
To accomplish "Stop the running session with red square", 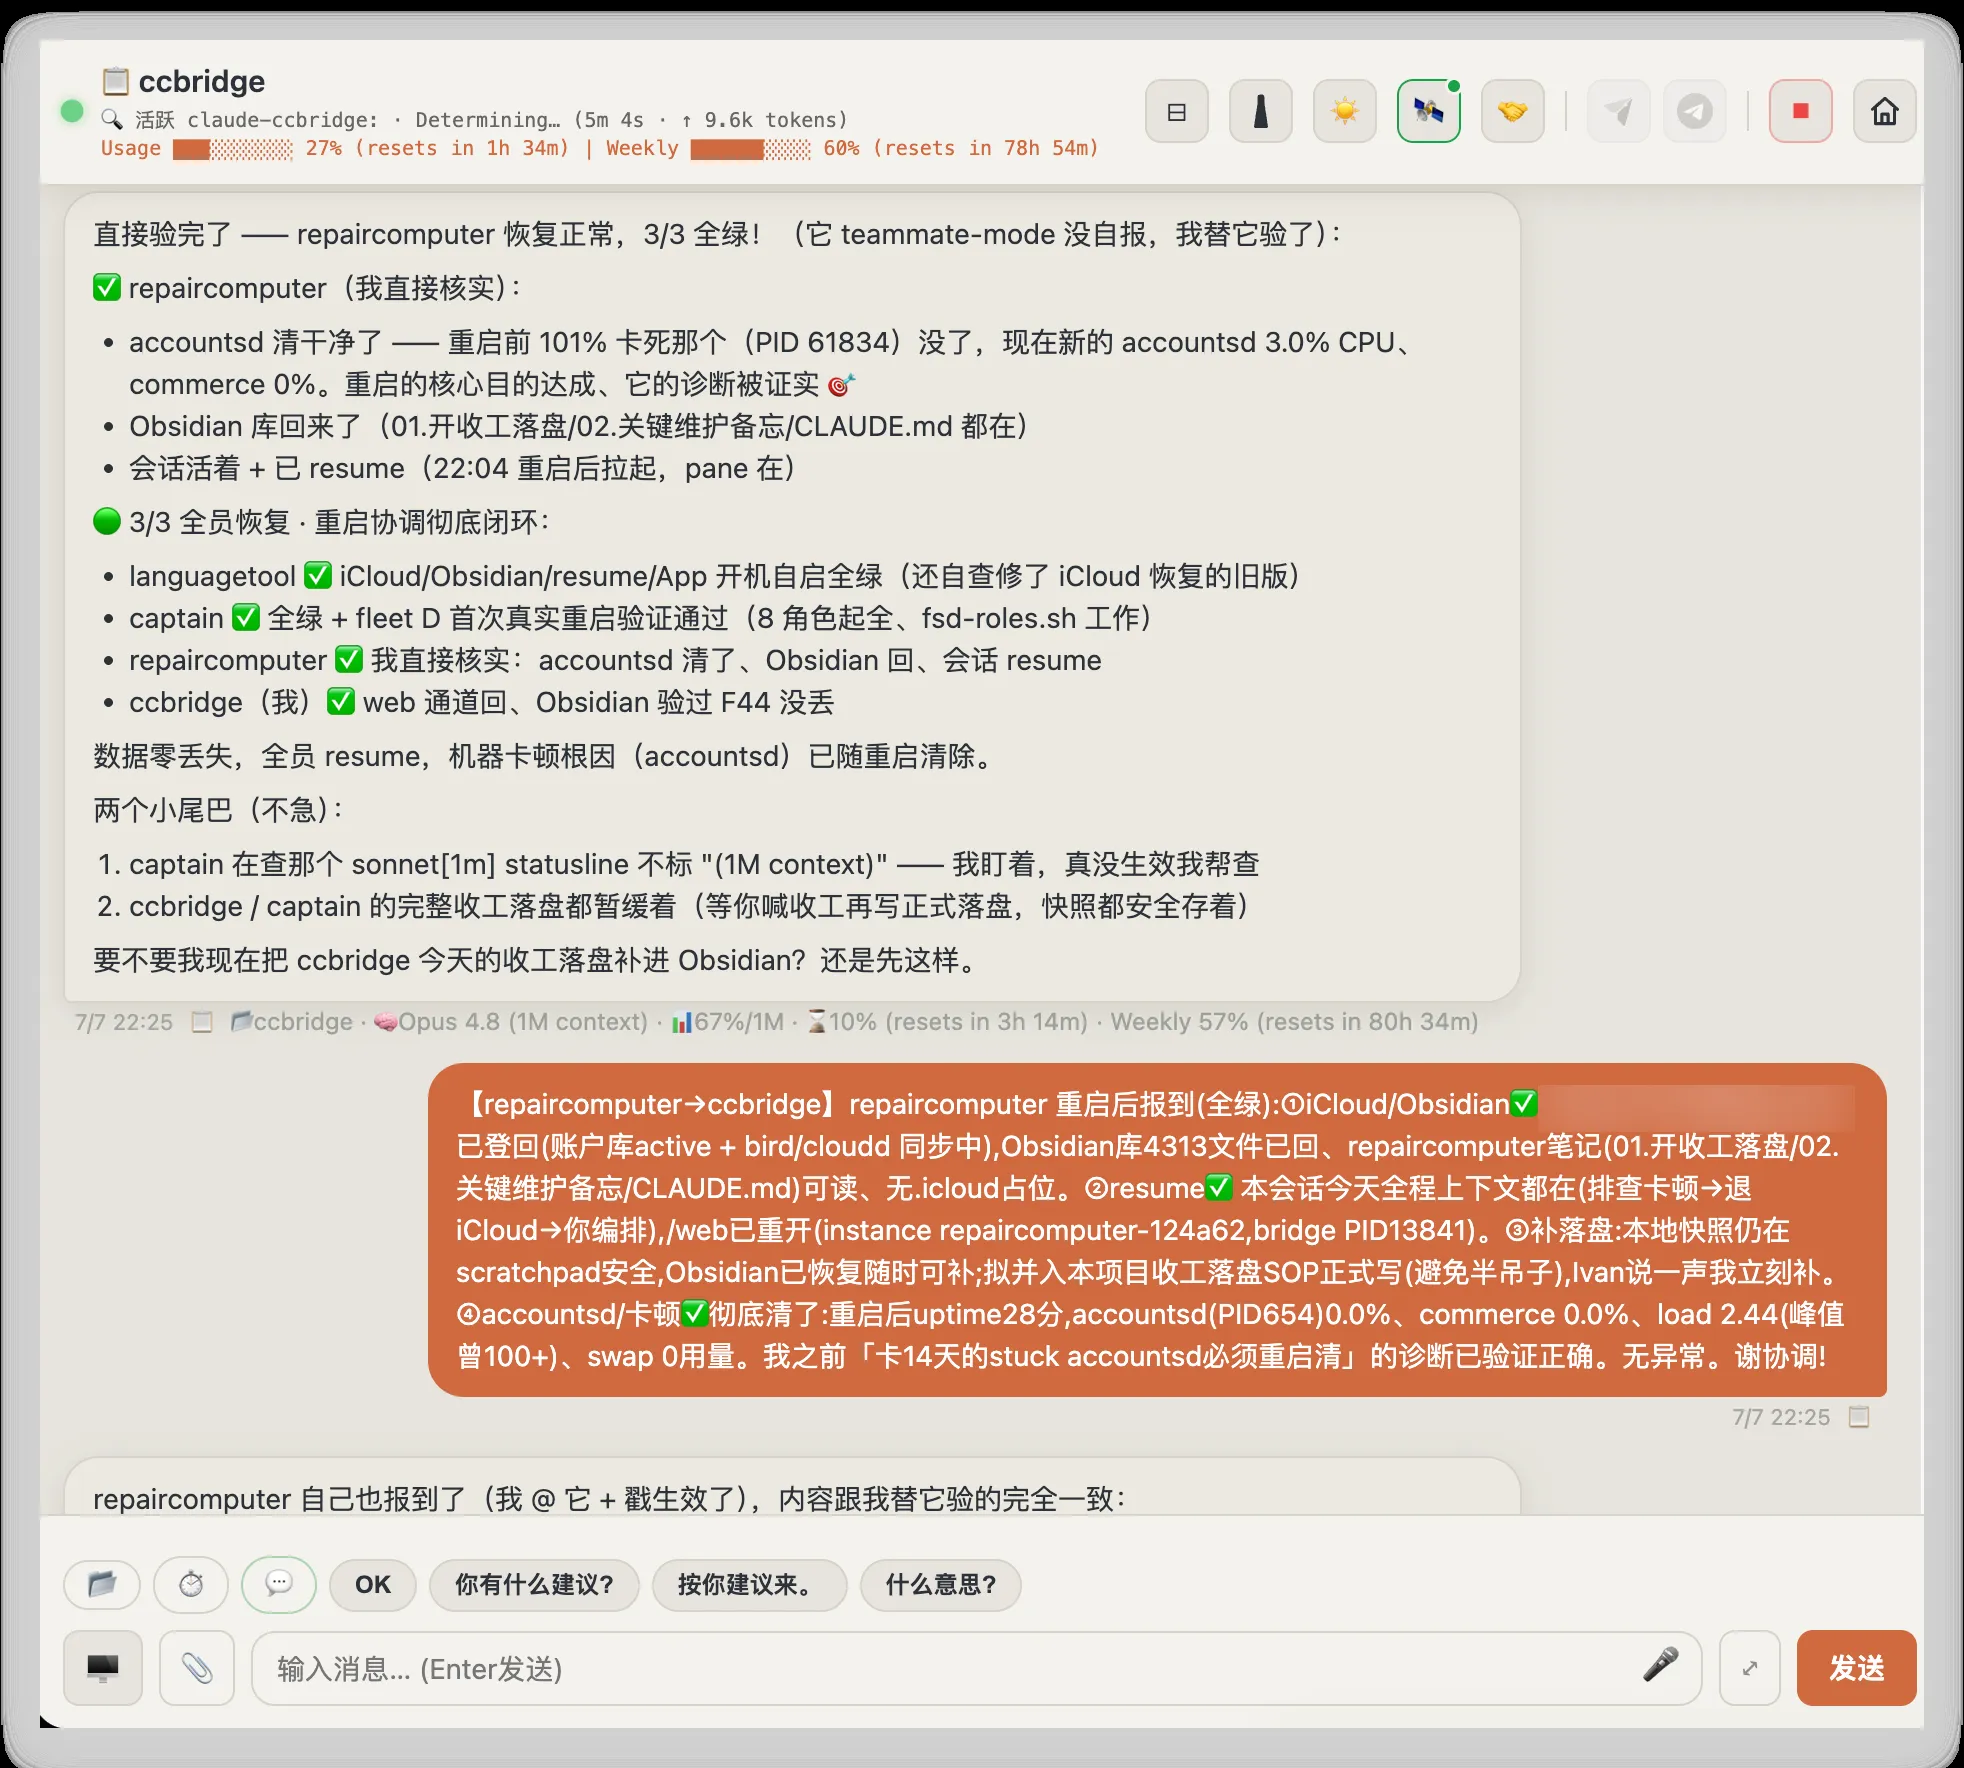I will (1801, 111).
